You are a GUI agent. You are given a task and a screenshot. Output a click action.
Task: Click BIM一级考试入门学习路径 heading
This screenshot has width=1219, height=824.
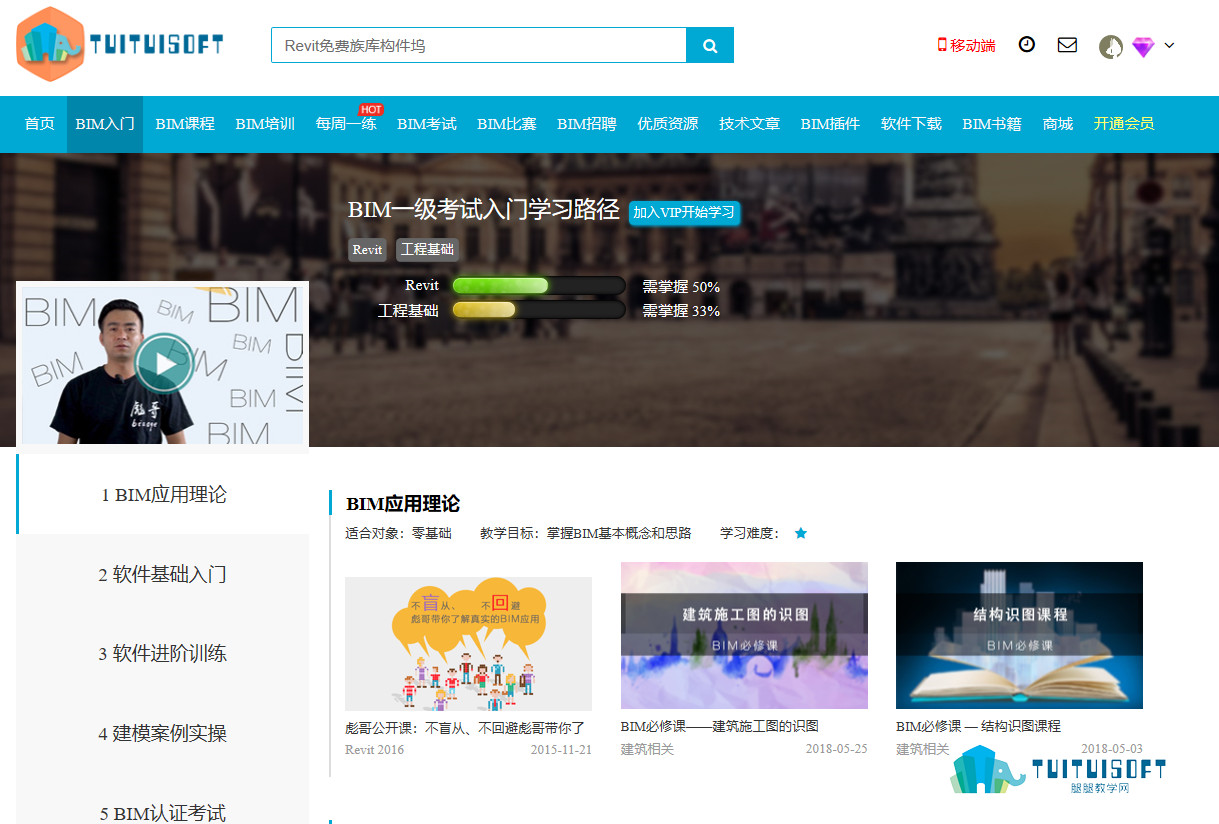click(484, 210)
